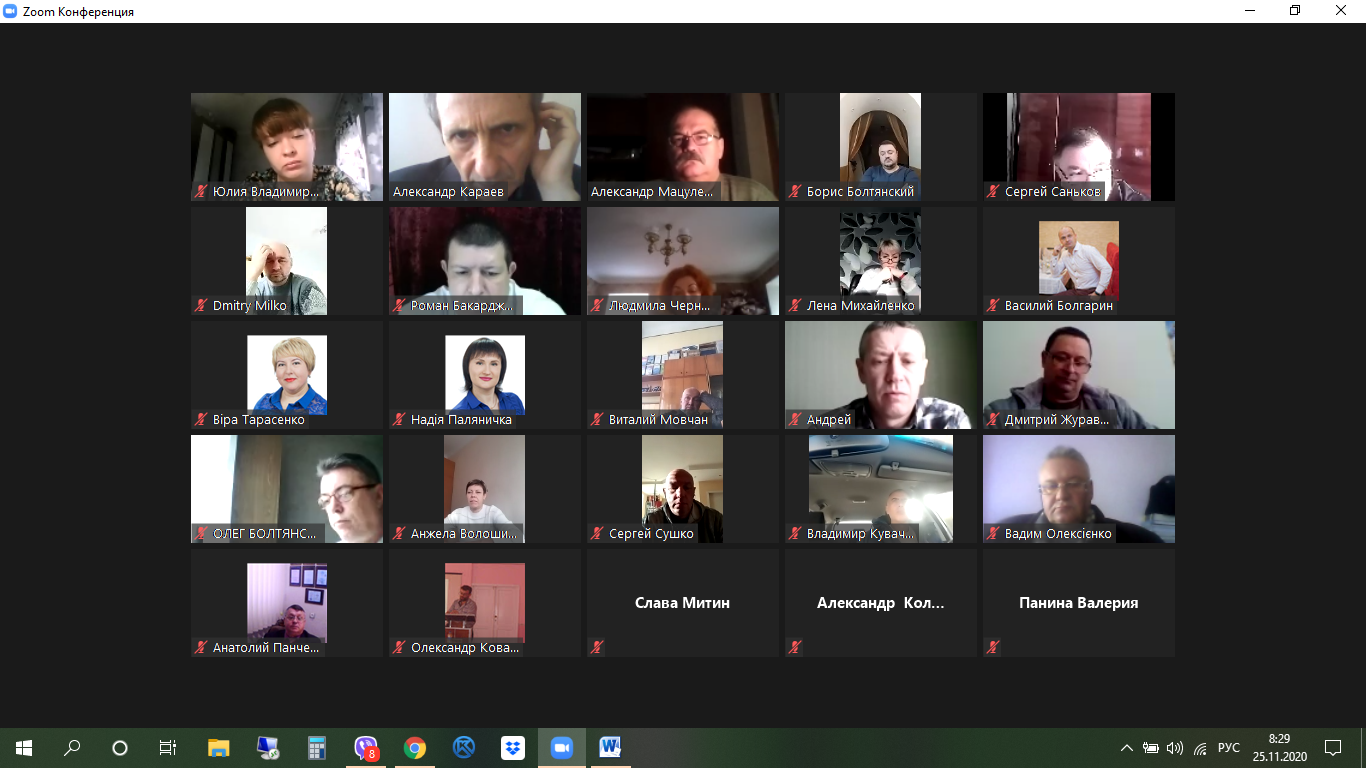This screenshot has height=768, width=1366.
Task: Click the video of Александр Мацуле...
Action: 683,147
